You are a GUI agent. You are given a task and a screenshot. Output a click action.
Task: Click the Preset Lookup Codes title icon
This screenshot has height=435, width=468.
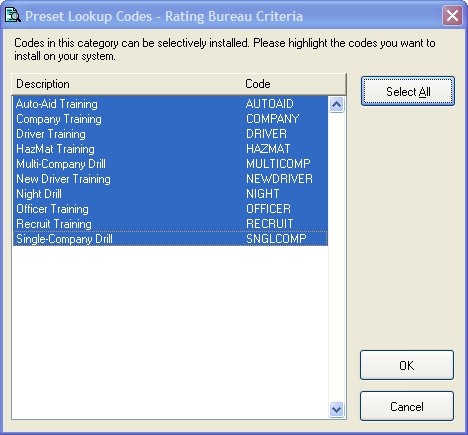click(13, 16)
